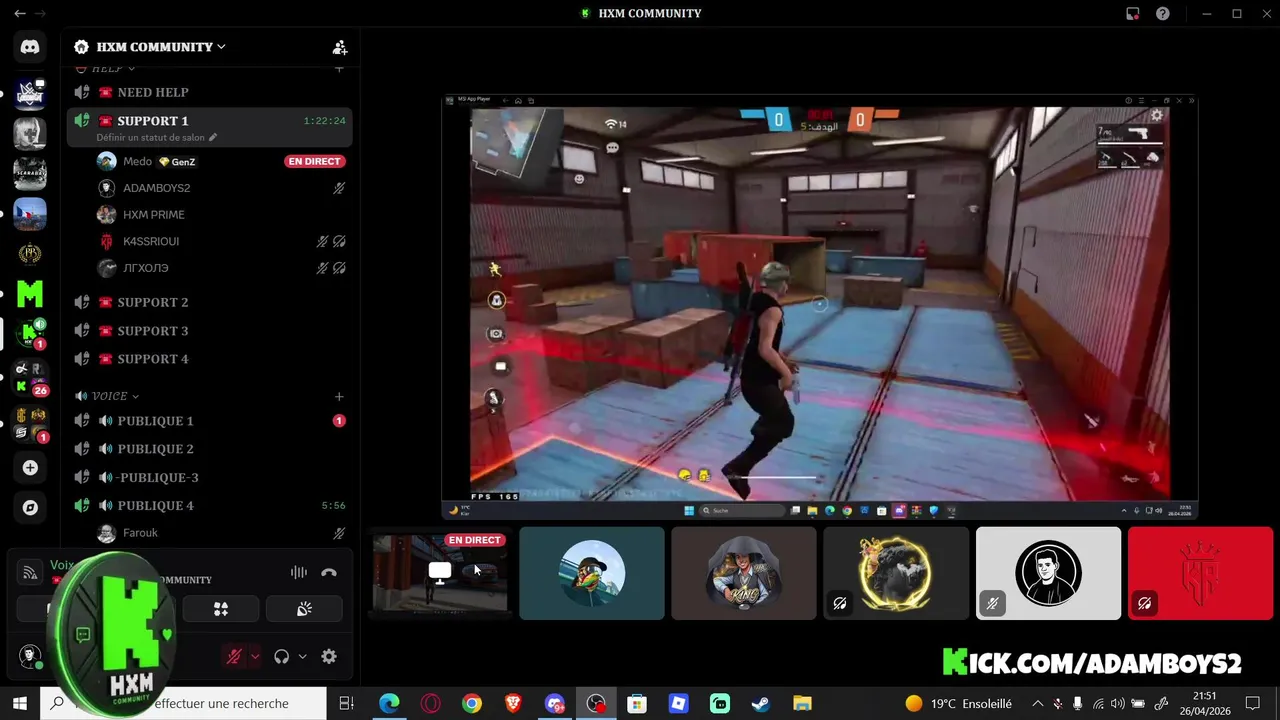Focus the Windows taskbar search field
Image resolution: width=1280 pixels, height=720 pixels.
(185, 703)
